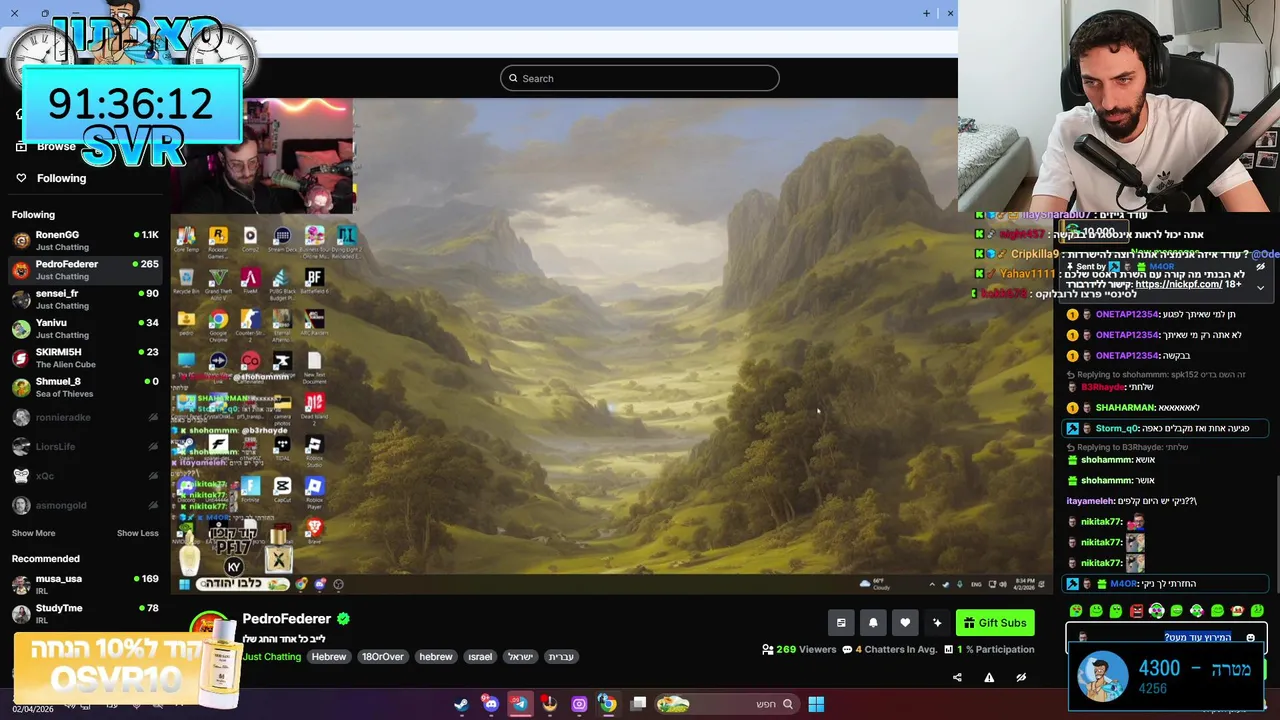This screenshot has height=720, width=1280.
Task: Click the taskbar search box
Action: [x=726, y=704]
